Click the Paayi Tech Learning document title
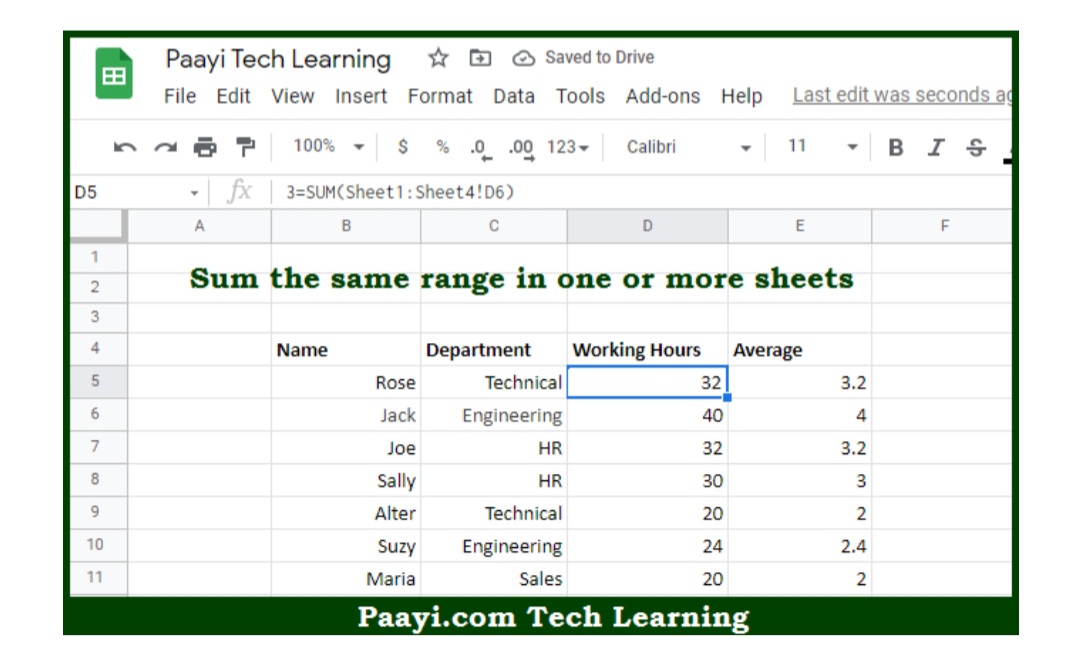The height and width of the screenshot is (670, 1080). click(278, 59)
